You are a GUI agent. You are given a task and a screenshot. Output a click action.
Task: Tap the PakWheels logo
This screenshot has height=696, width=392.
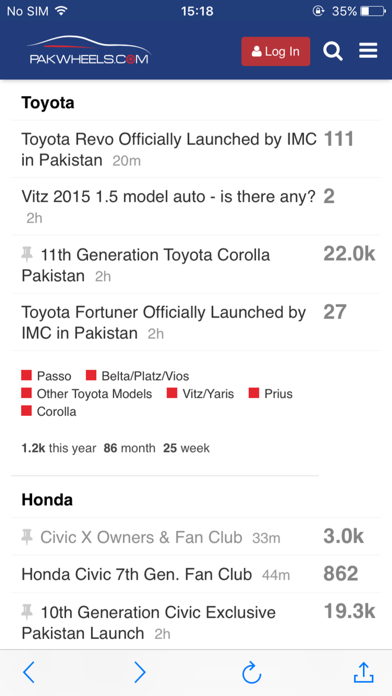click(x=89, y=51)
